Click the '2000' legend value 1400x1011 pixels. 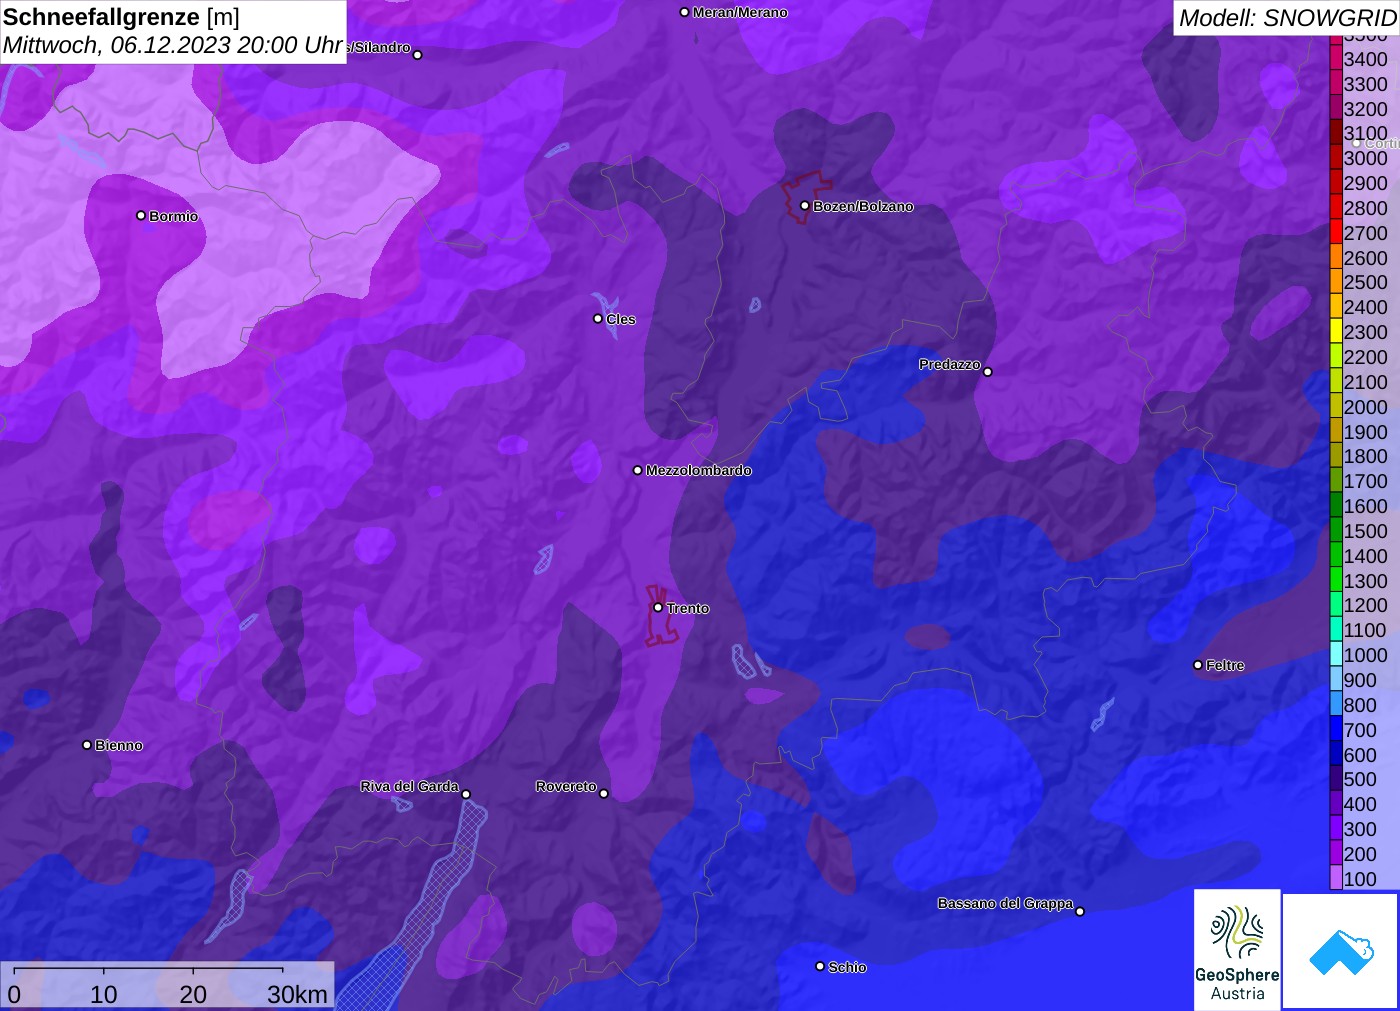coord(1365,406)
